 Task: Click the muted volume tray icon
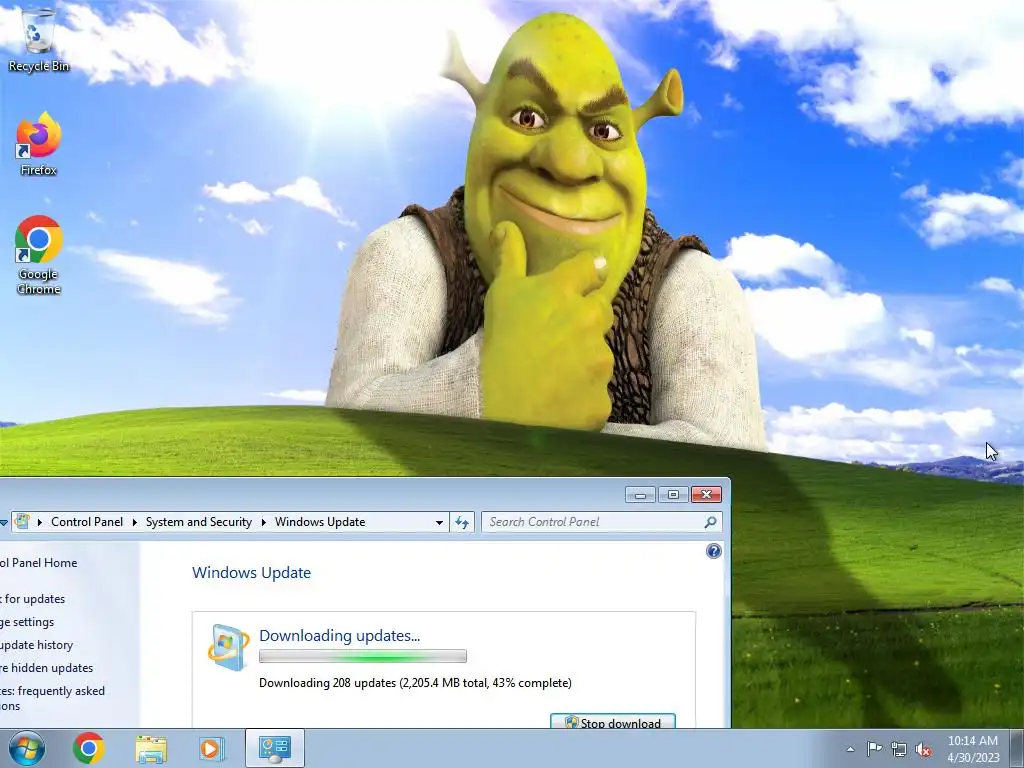point(923,749)
